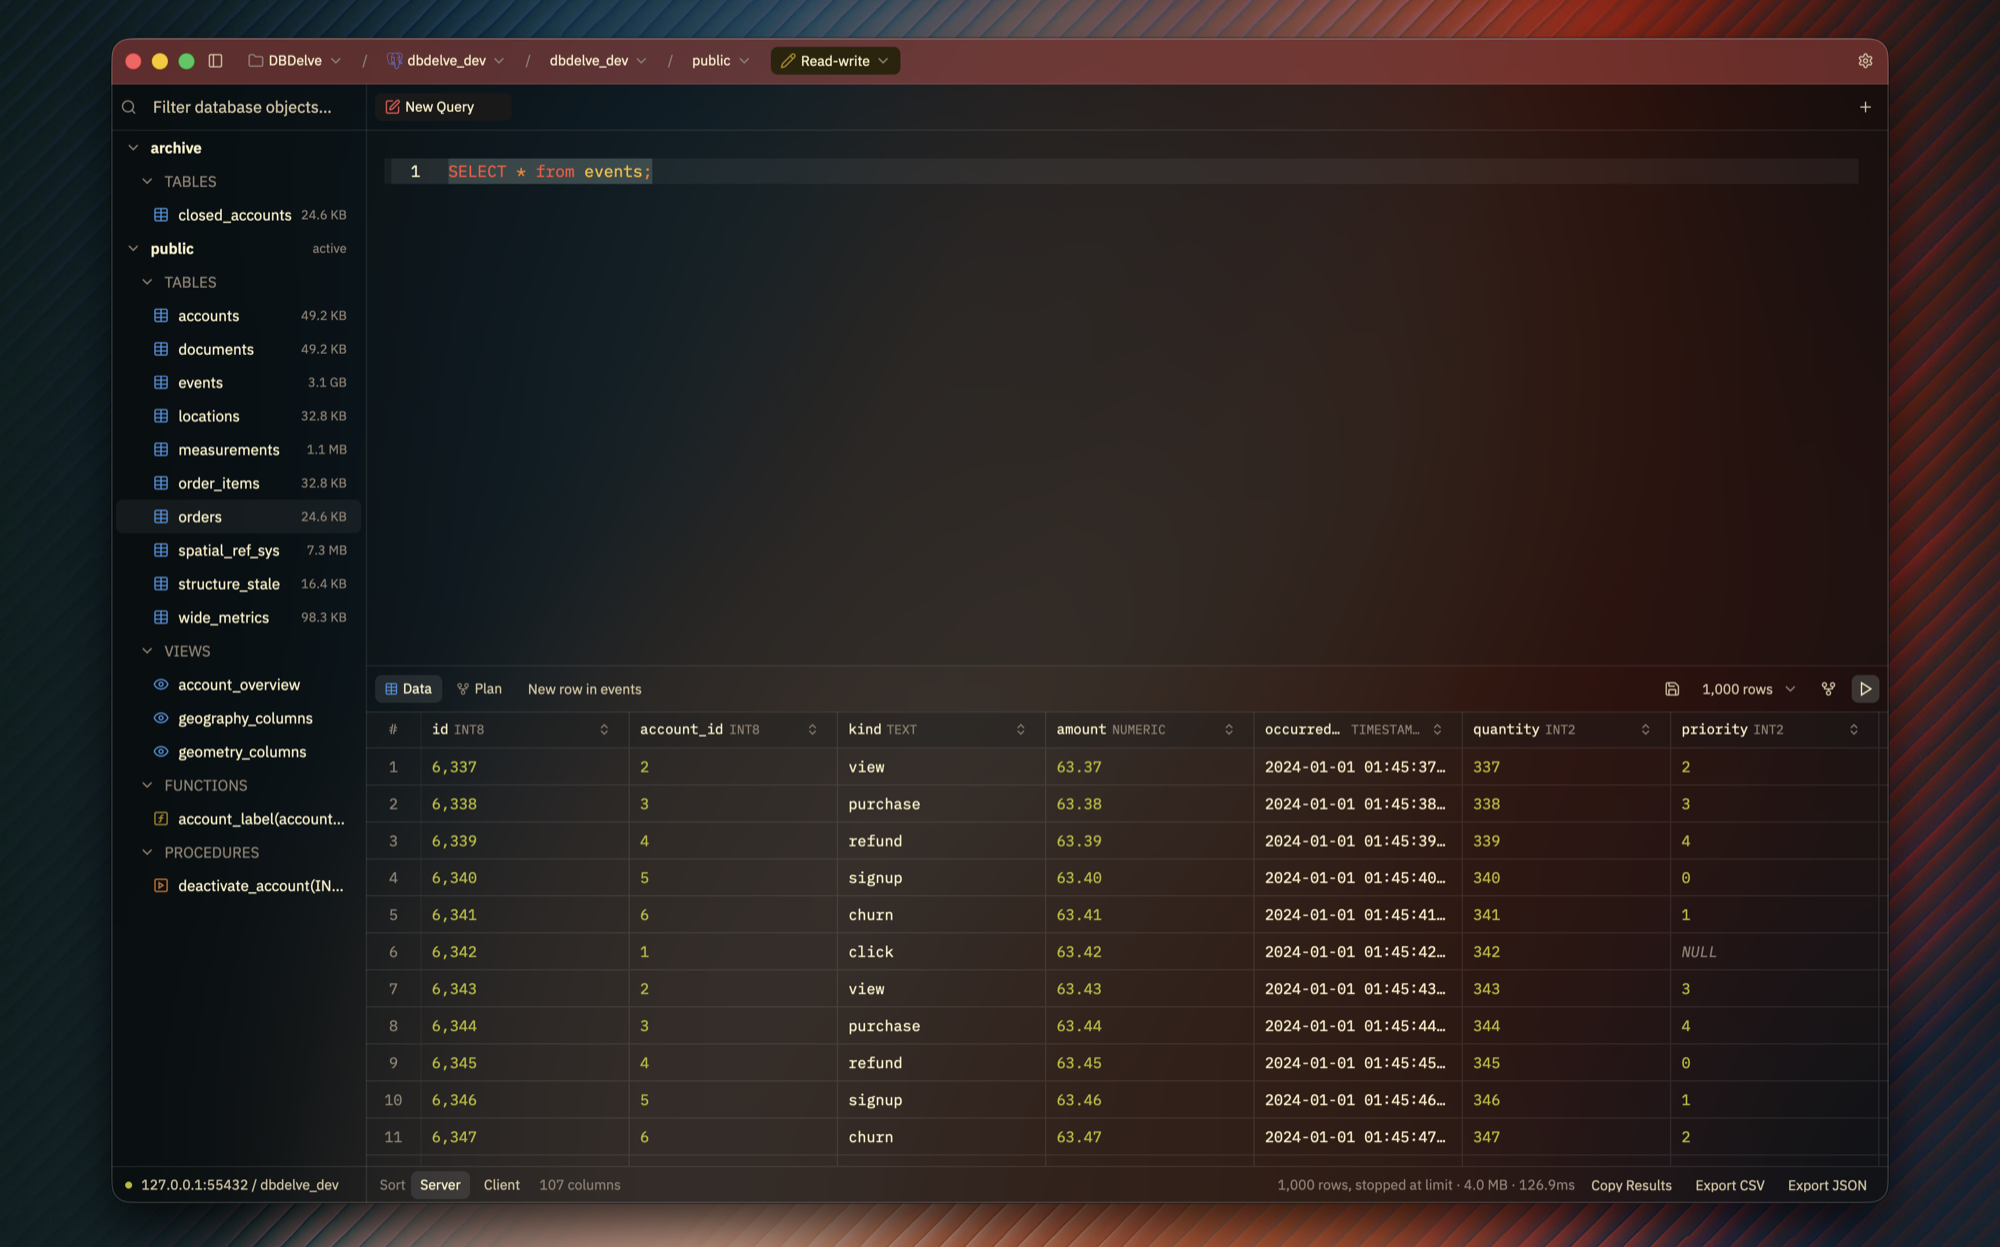Click Copy Results

[x=1631, y=1185]
